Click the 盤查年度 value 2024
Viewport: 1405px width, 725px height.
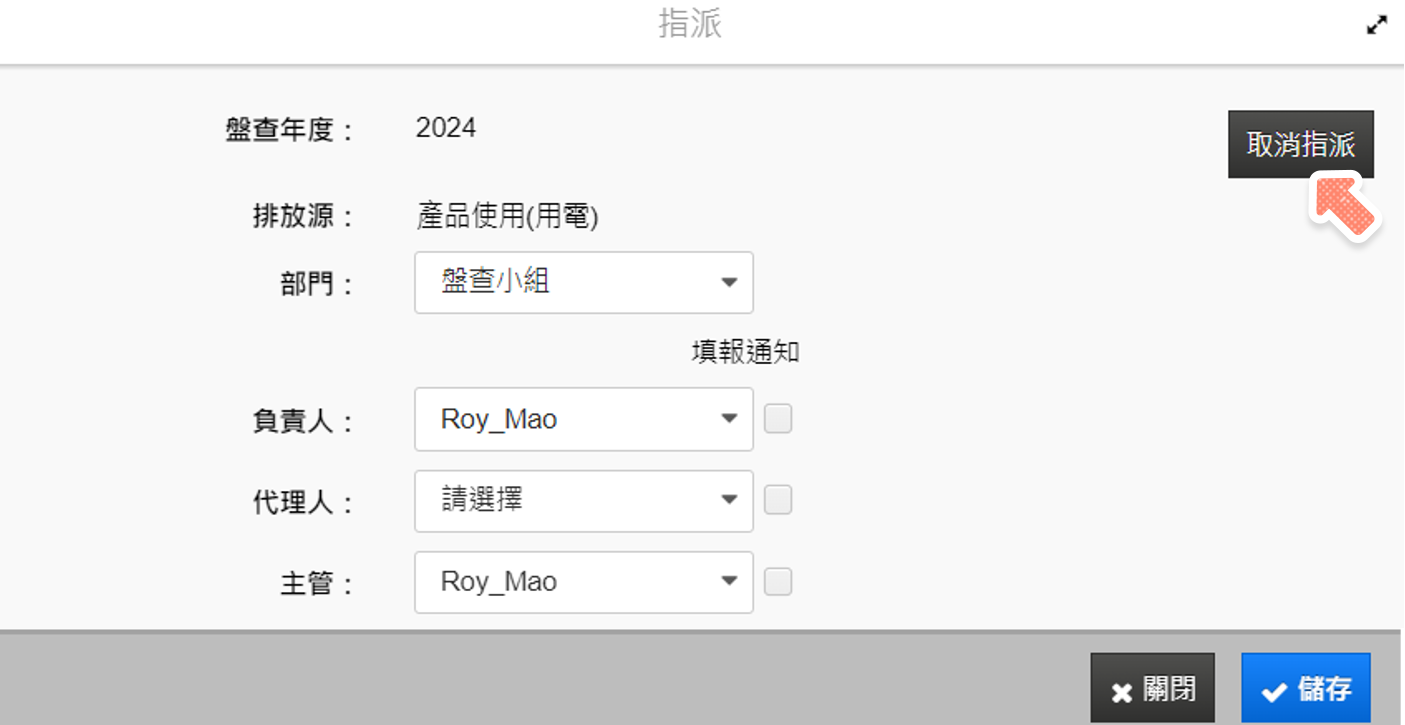point(446,128)
